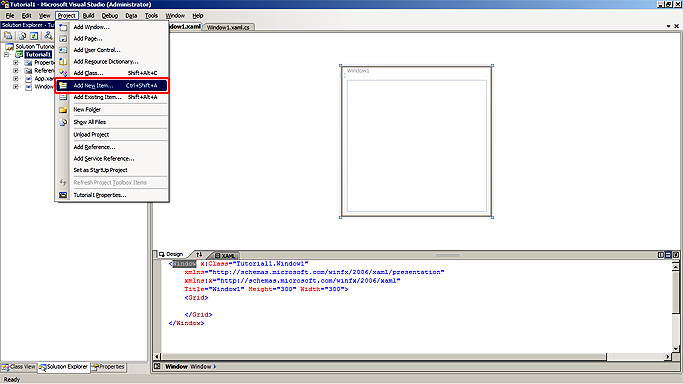Click Show All Files in Solution Explorer toolbar
The image size is (683, 384).
(x=22, y=36)
